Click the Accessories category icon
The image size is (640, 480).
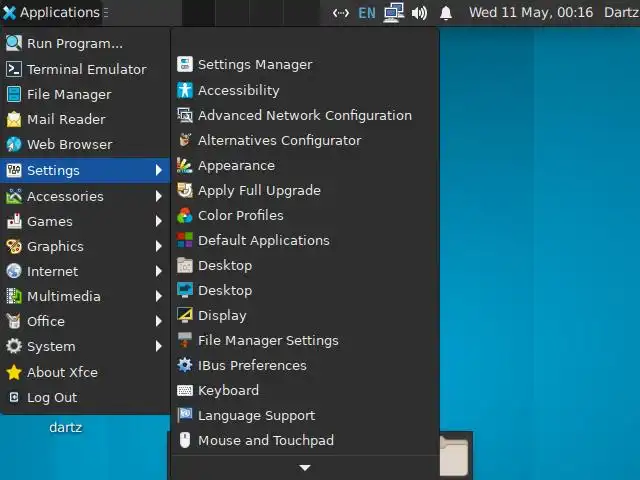point(14,196)
